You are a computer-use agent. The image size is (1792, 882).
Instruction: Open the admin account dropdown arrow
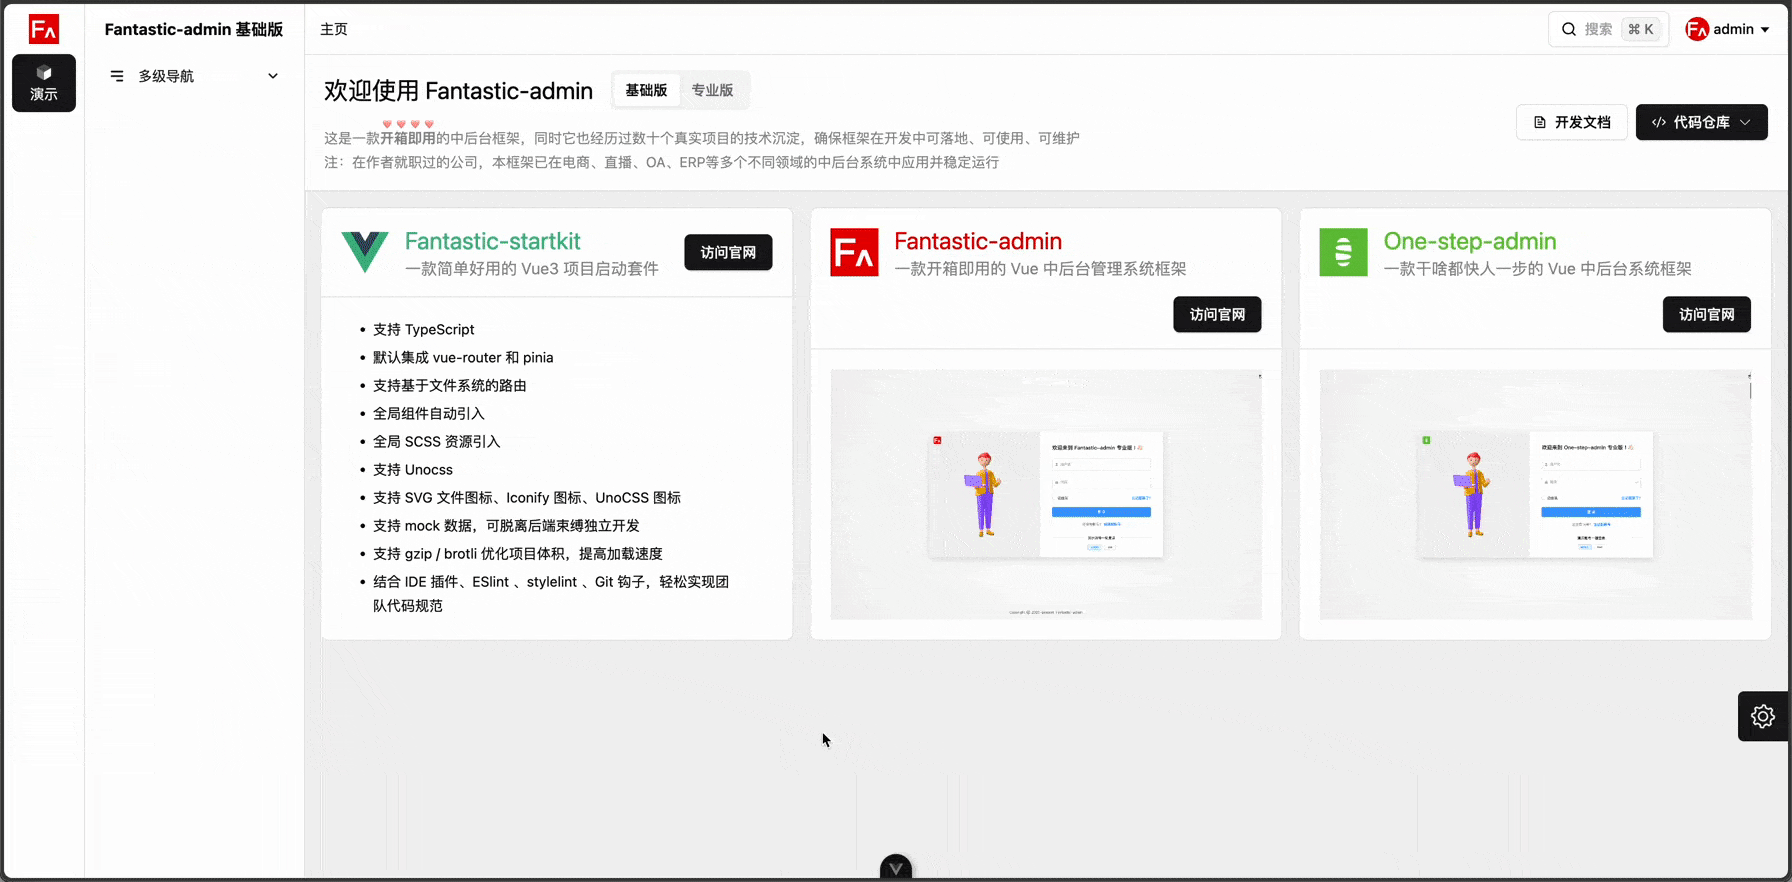tap(1765, 30)
